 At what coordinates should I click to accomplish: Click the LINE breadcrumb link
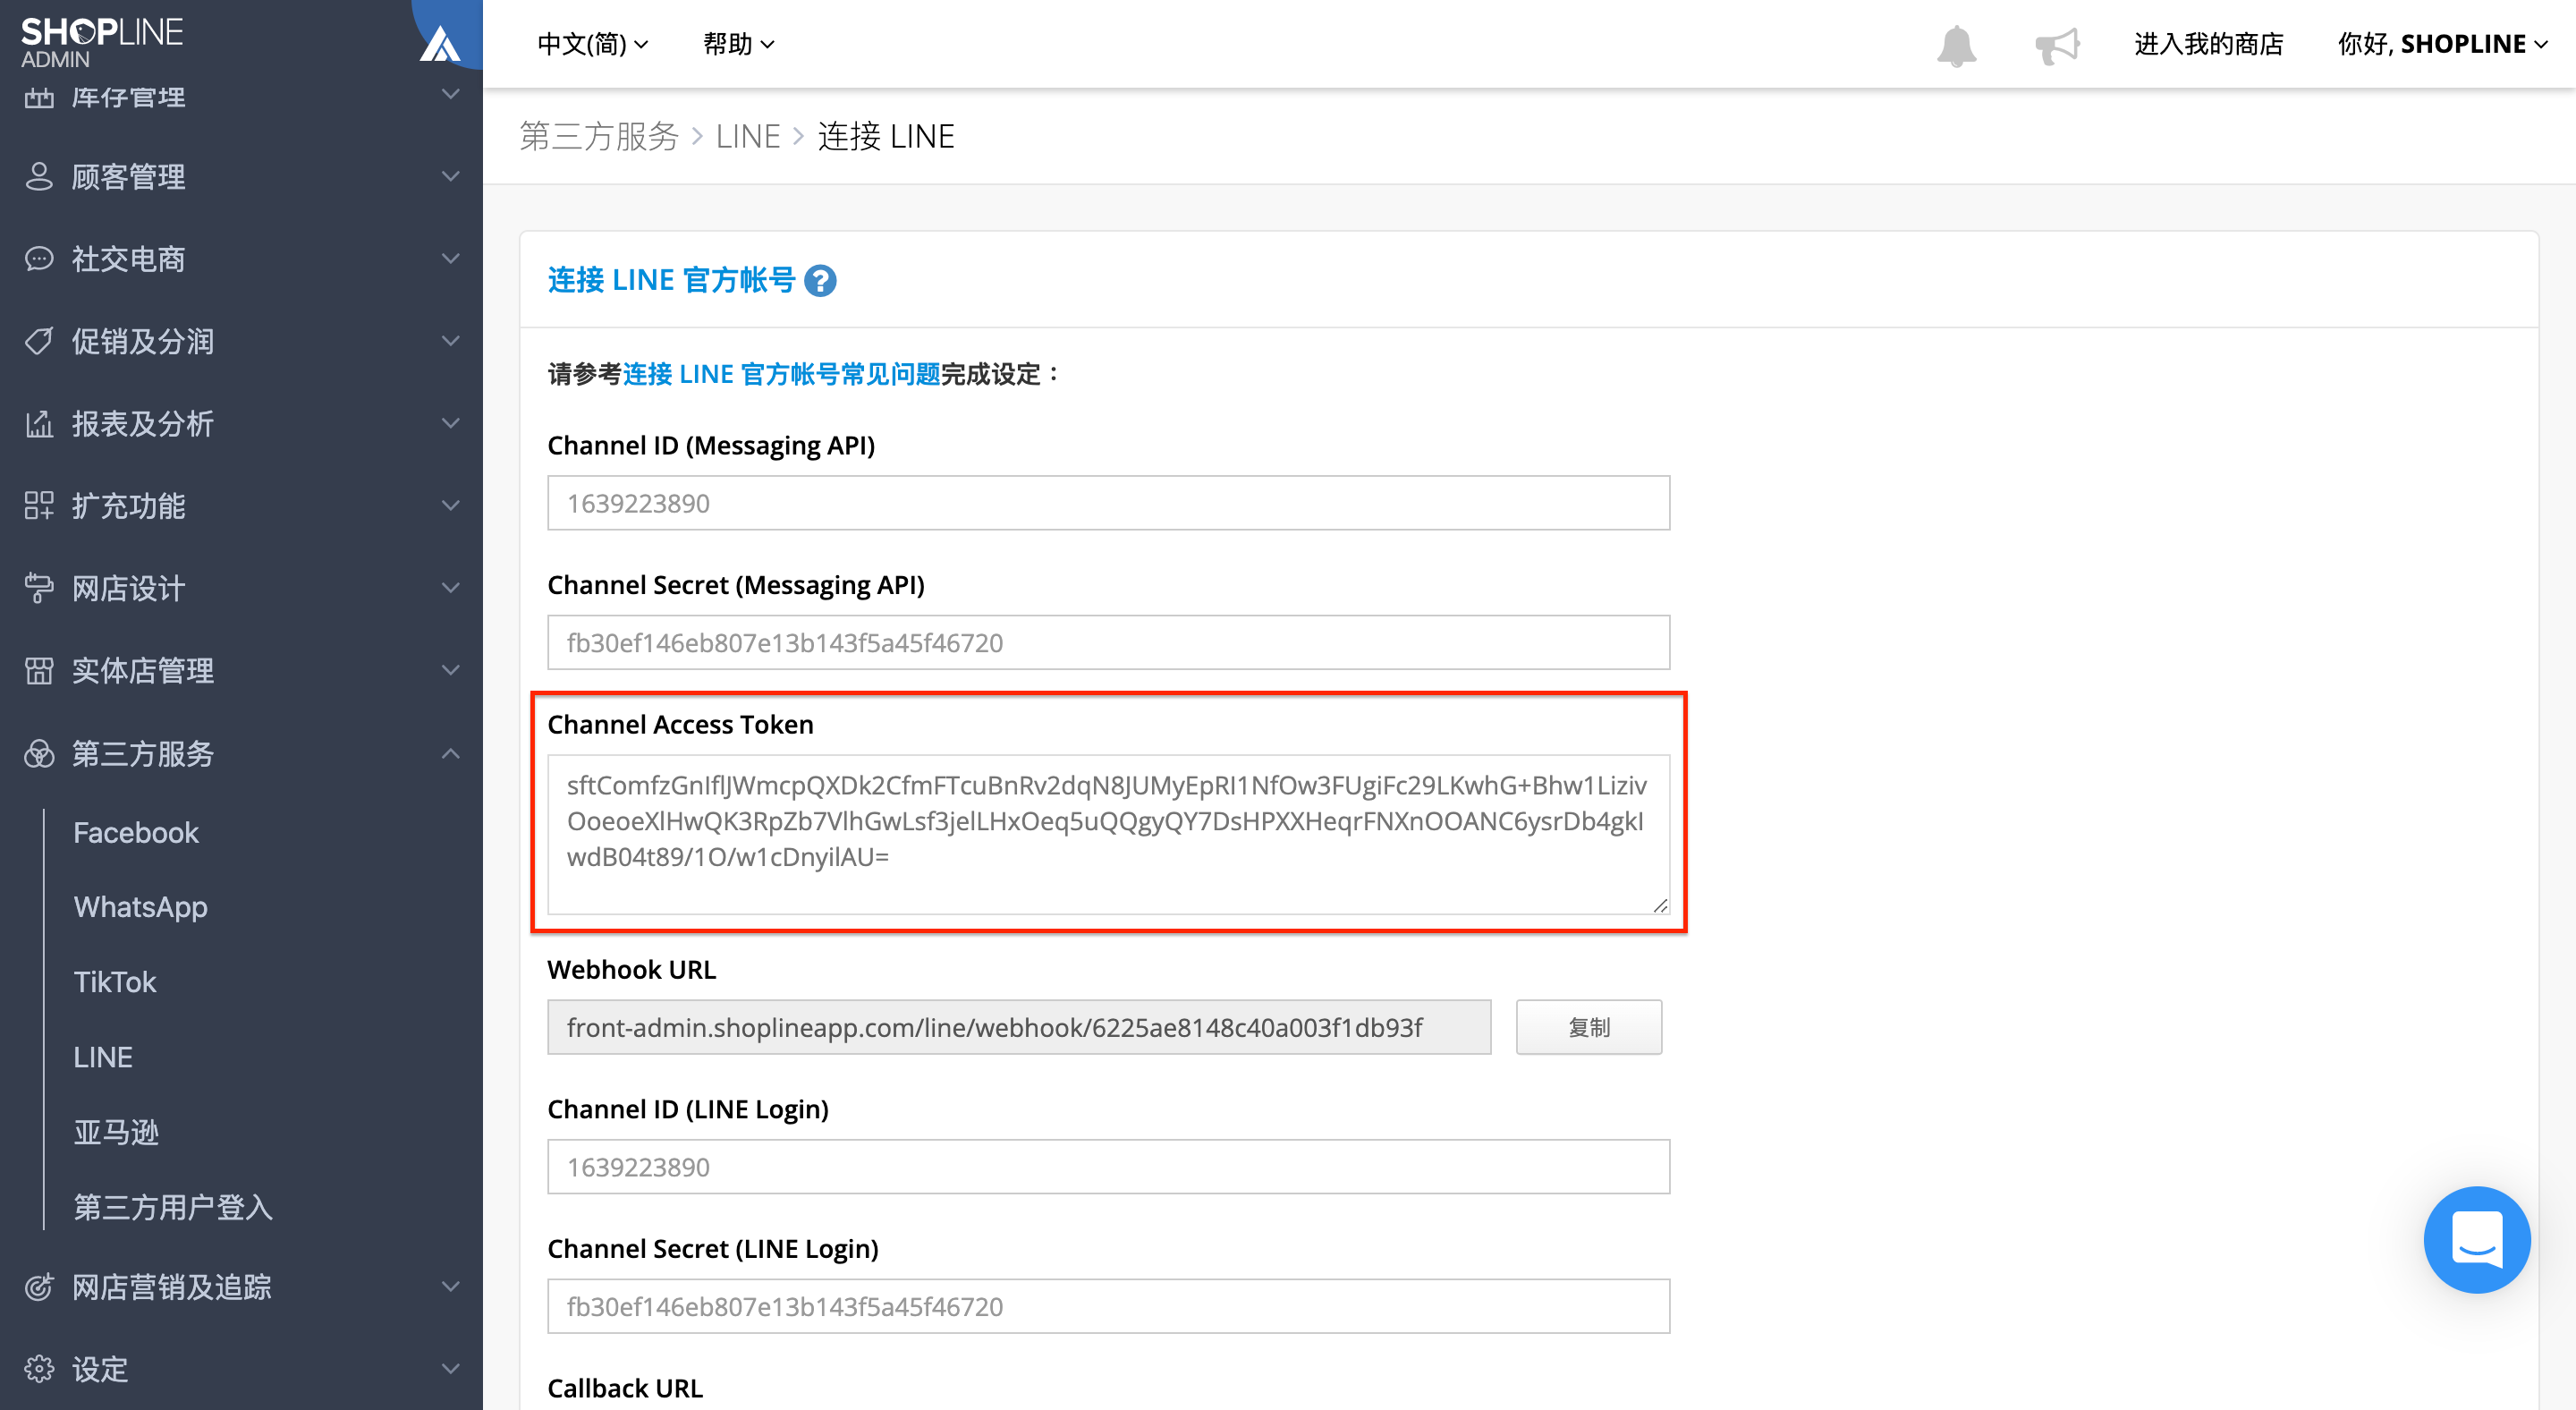tap(748, 136)
